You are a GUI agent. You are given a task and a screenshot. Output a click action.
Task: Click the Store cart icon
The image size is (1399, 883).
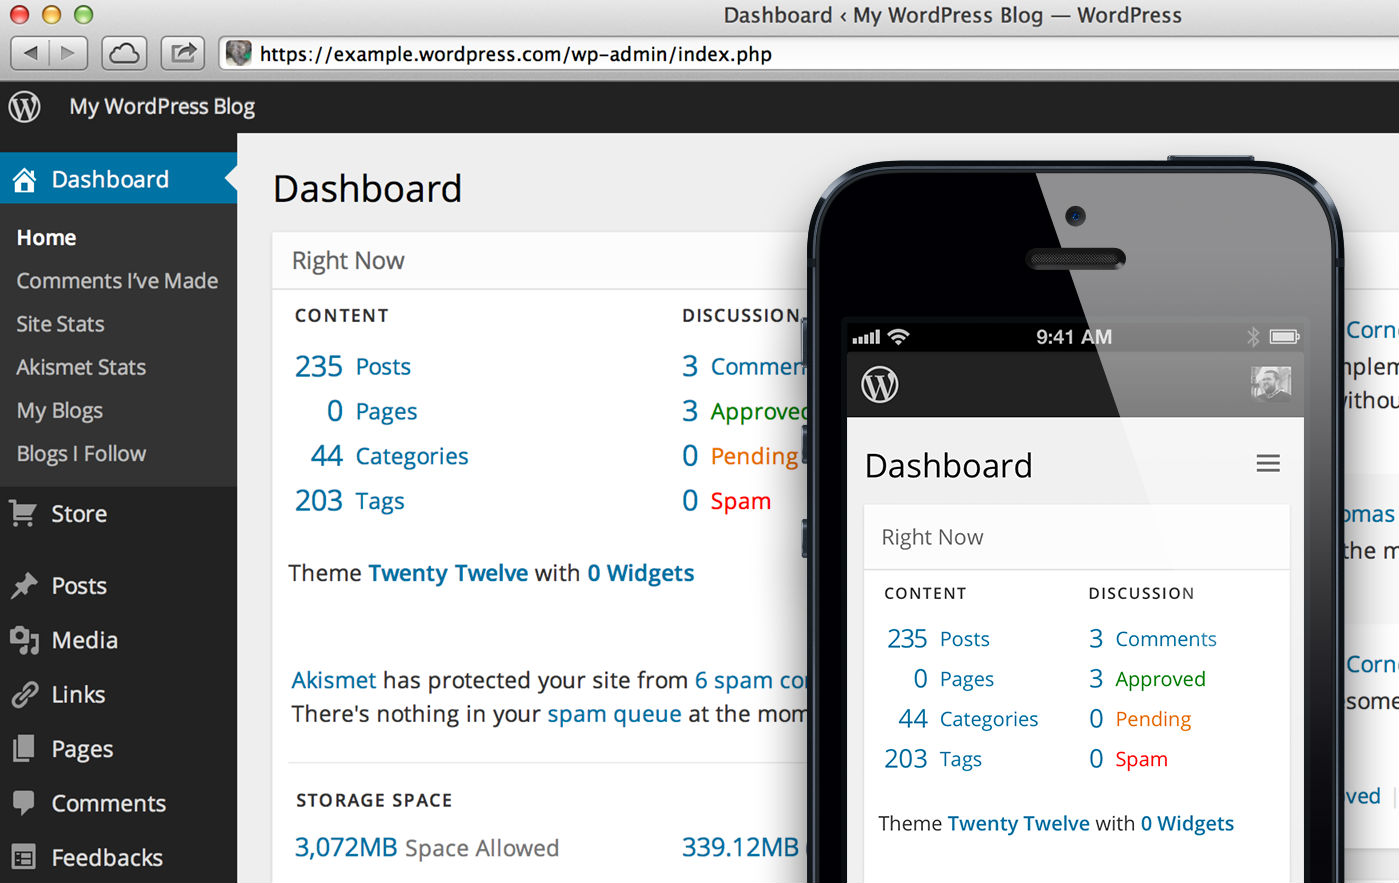pyautogui.click(x=23, y=513)
